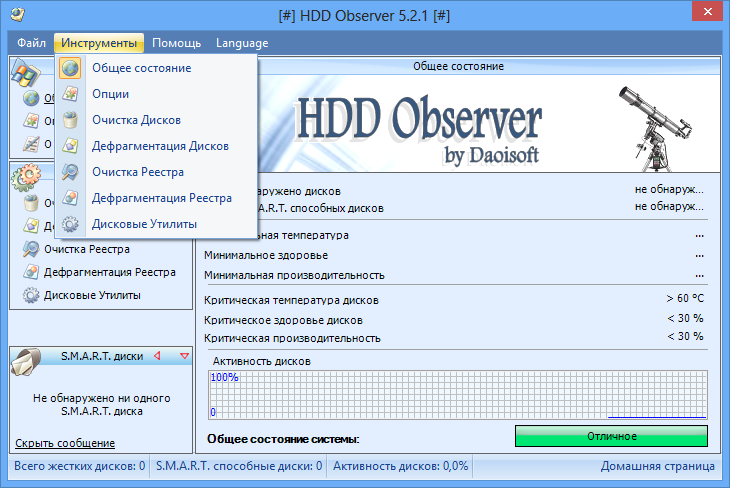
Task: Collapse S.M.A.R.T. panel with down arrow
Action: (x=184, y=356)
